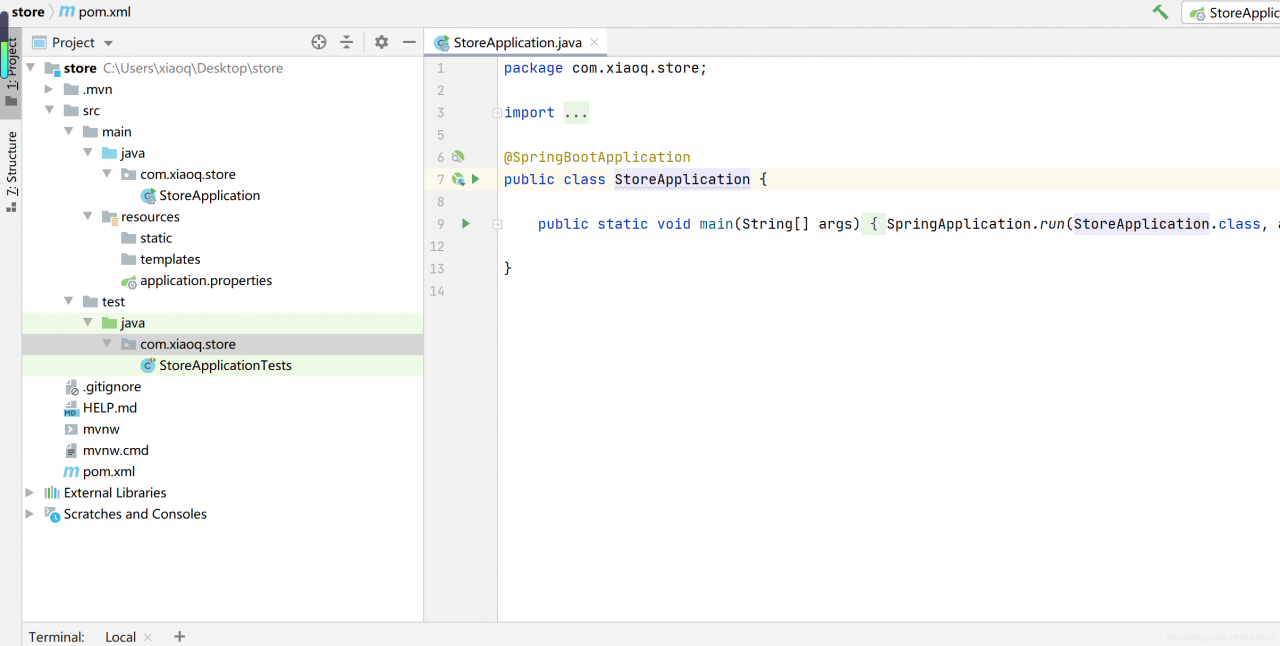The width and height of the screenshot is (1280, 646).
Task: Open the Project view dropdown
Action: tap(108, 43)
